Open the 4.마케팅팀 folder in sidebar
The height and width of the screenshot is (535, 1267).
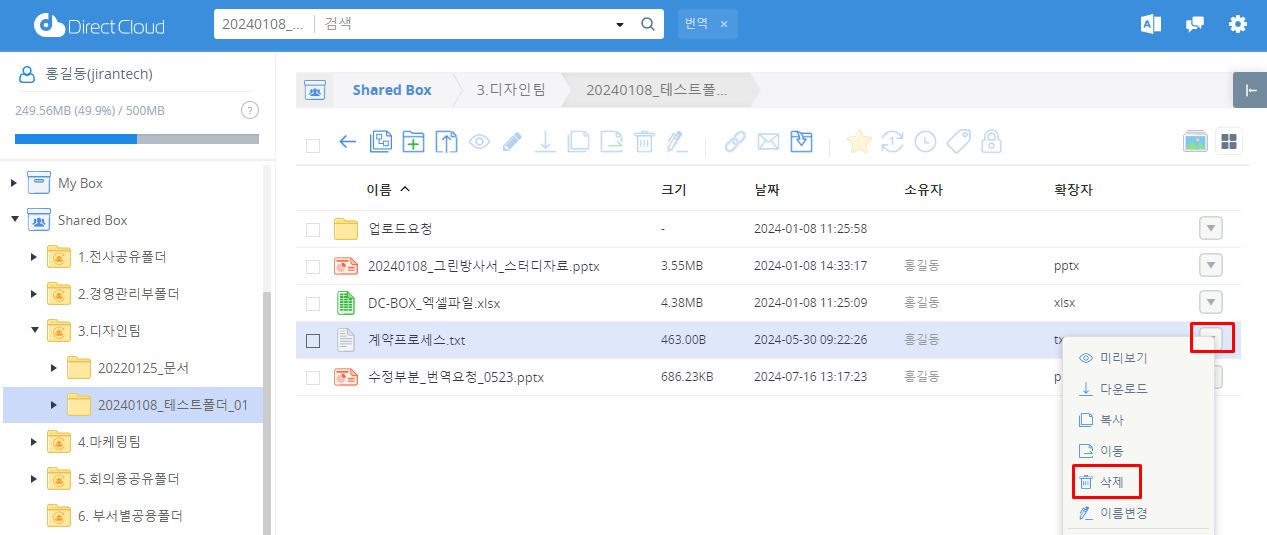tap(109, 442)
